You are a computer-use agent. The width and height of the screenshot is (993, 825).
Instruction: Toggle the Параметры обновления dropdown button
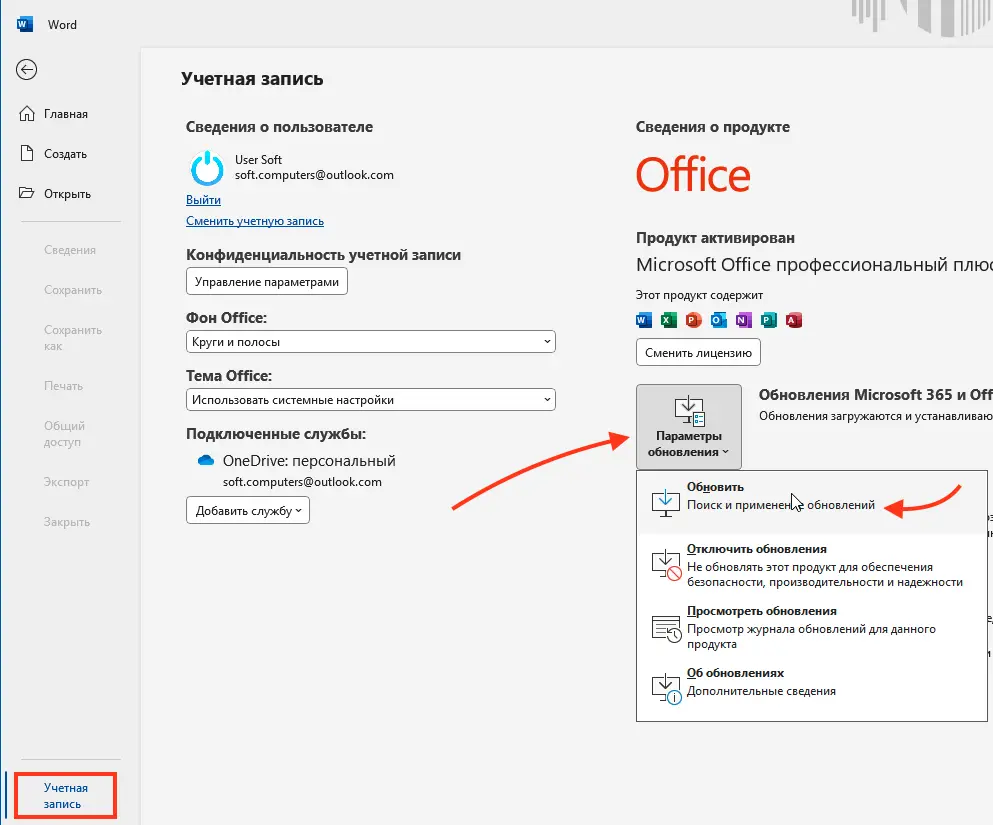688,427
